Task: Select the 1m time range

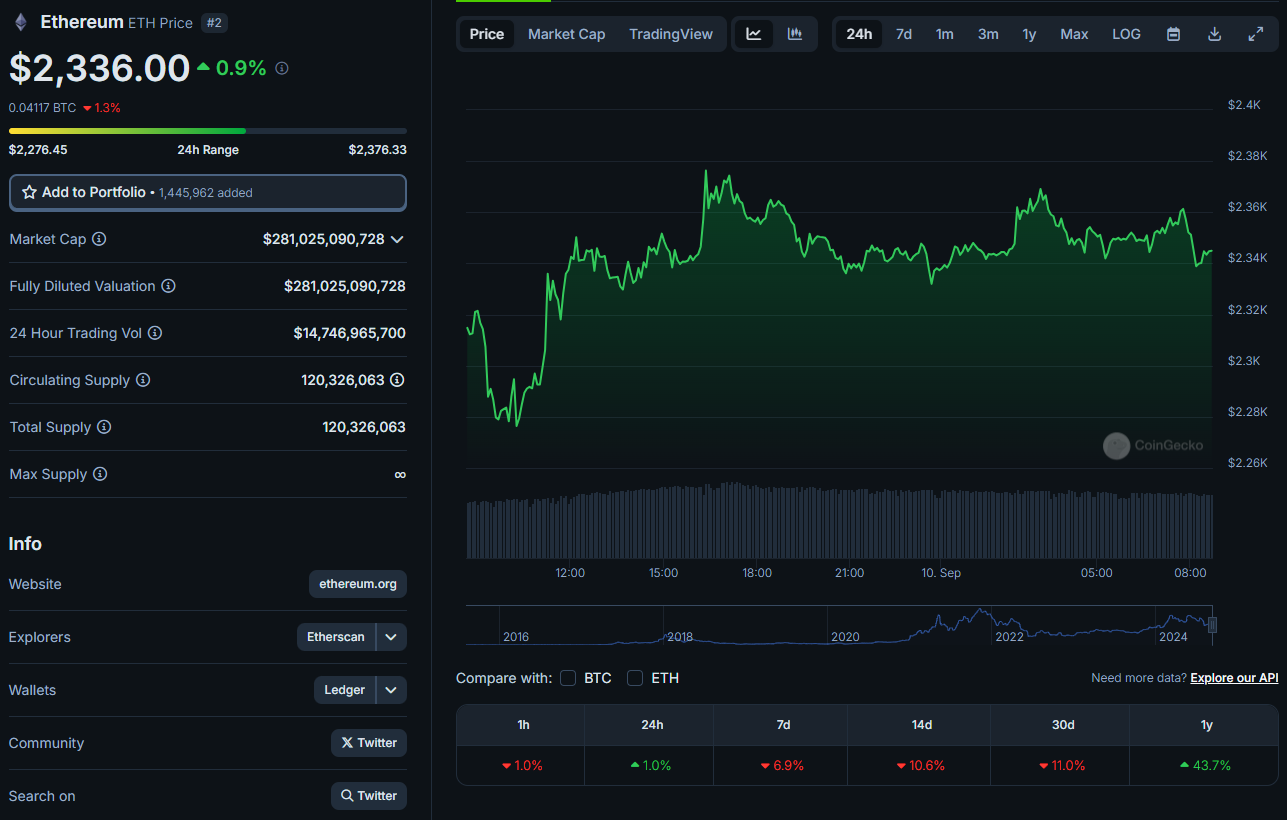Action: point(945,34)
